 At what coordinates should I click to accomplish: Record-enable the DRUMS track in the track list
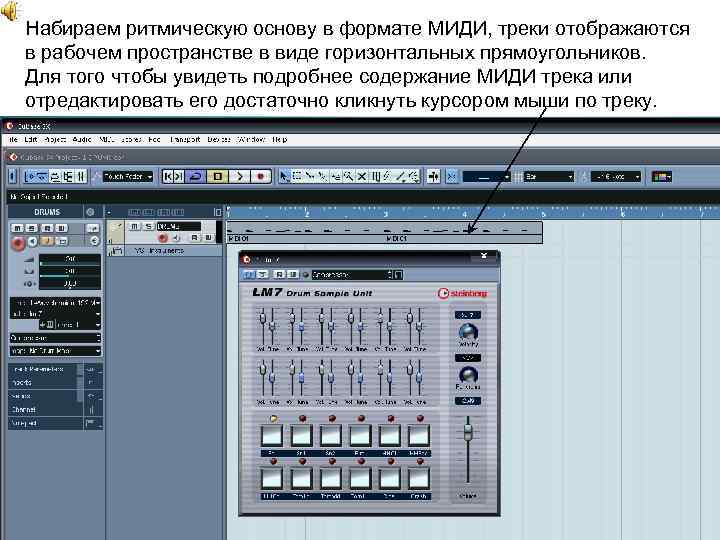coord(163,238)
